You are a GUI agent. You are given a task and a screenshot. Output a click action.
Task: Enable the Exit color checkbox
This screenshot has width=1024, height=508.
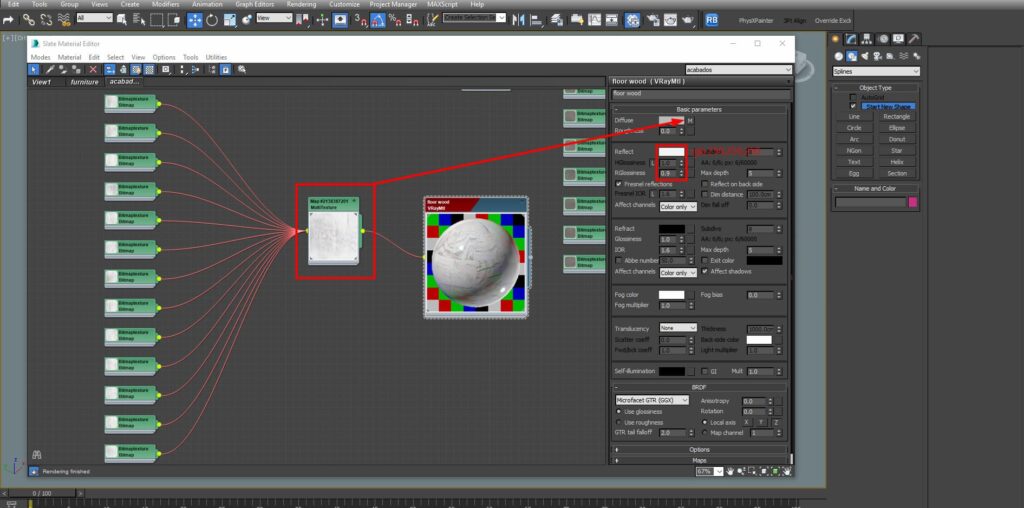705,260
